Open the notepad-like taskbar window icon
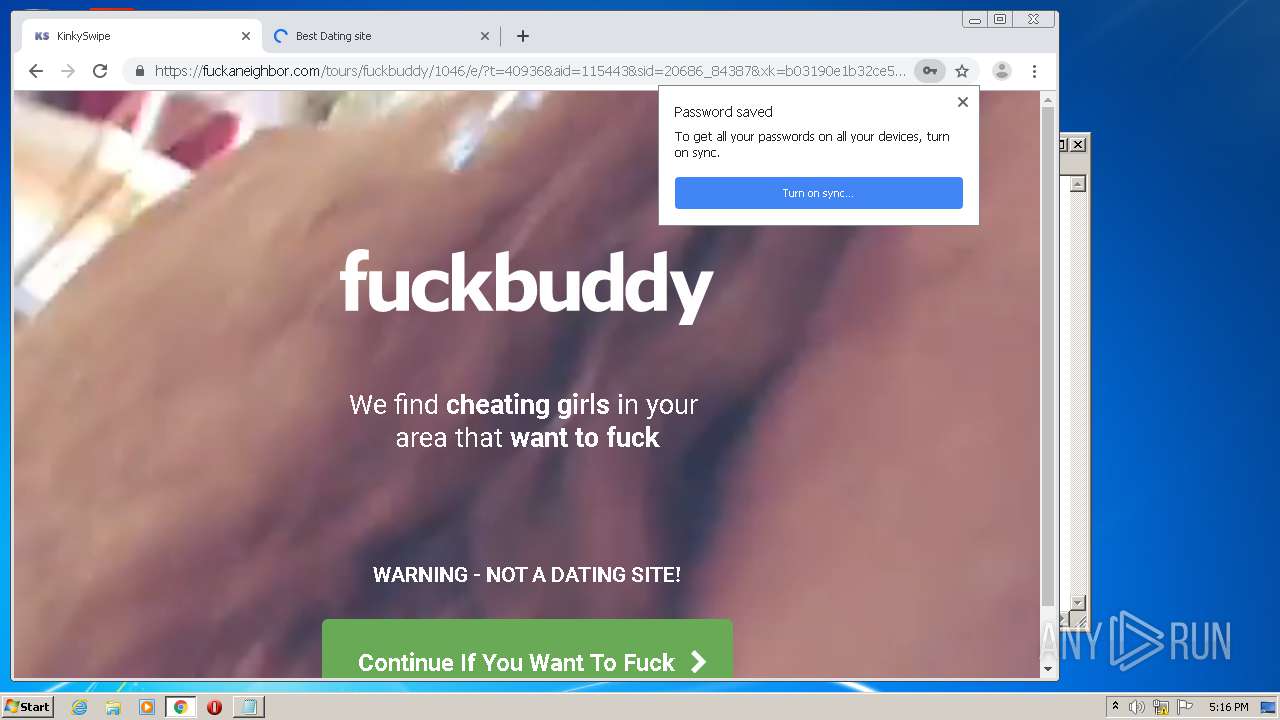Image resolution: width=1280 pixels, height=720 pixels. [x=248, y=707]
